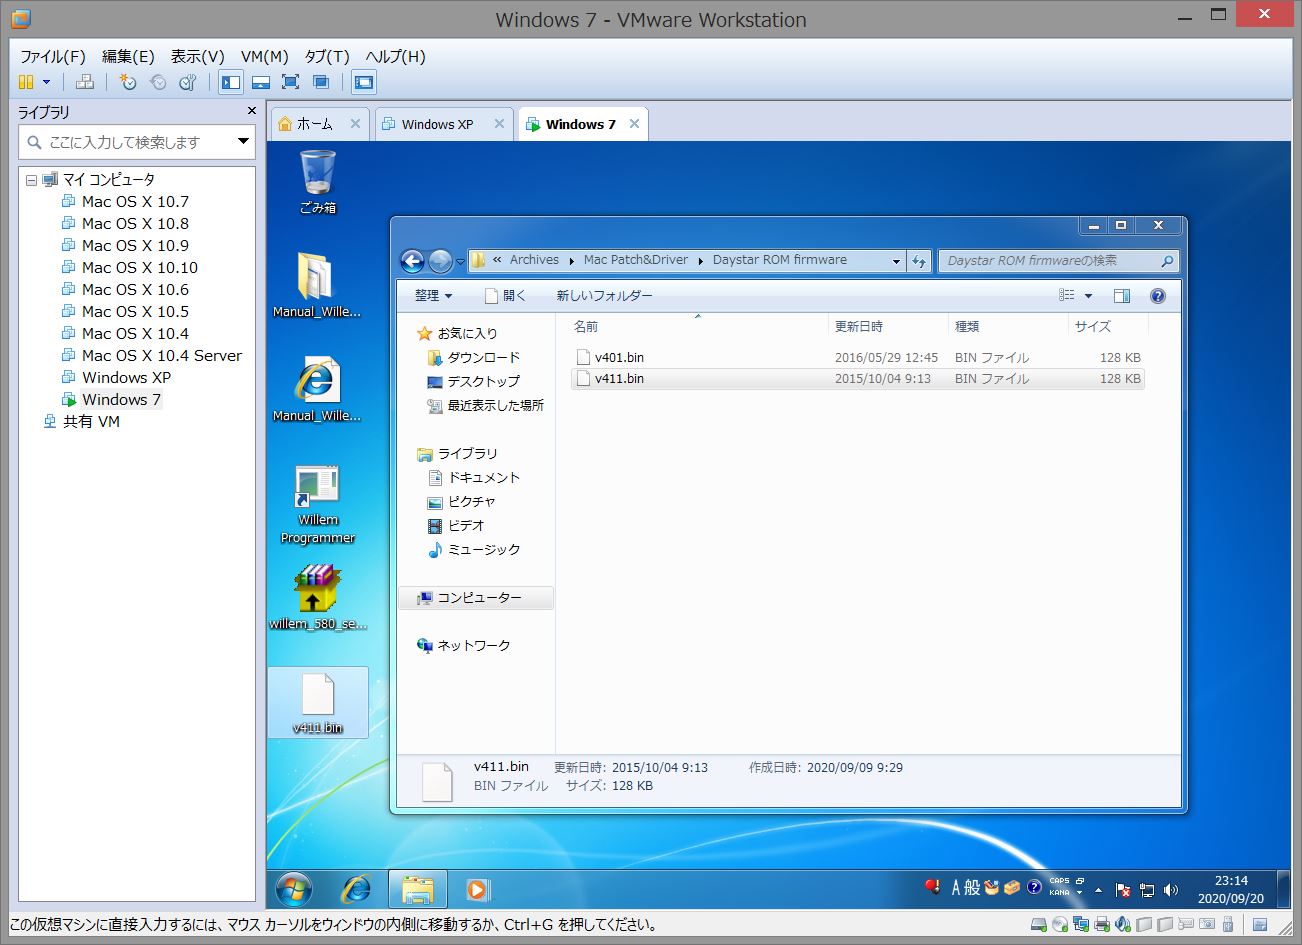The image size is (1302, 945).
Task: Open the recent locations dropdown beside the forward button
Action: (460, 262)
